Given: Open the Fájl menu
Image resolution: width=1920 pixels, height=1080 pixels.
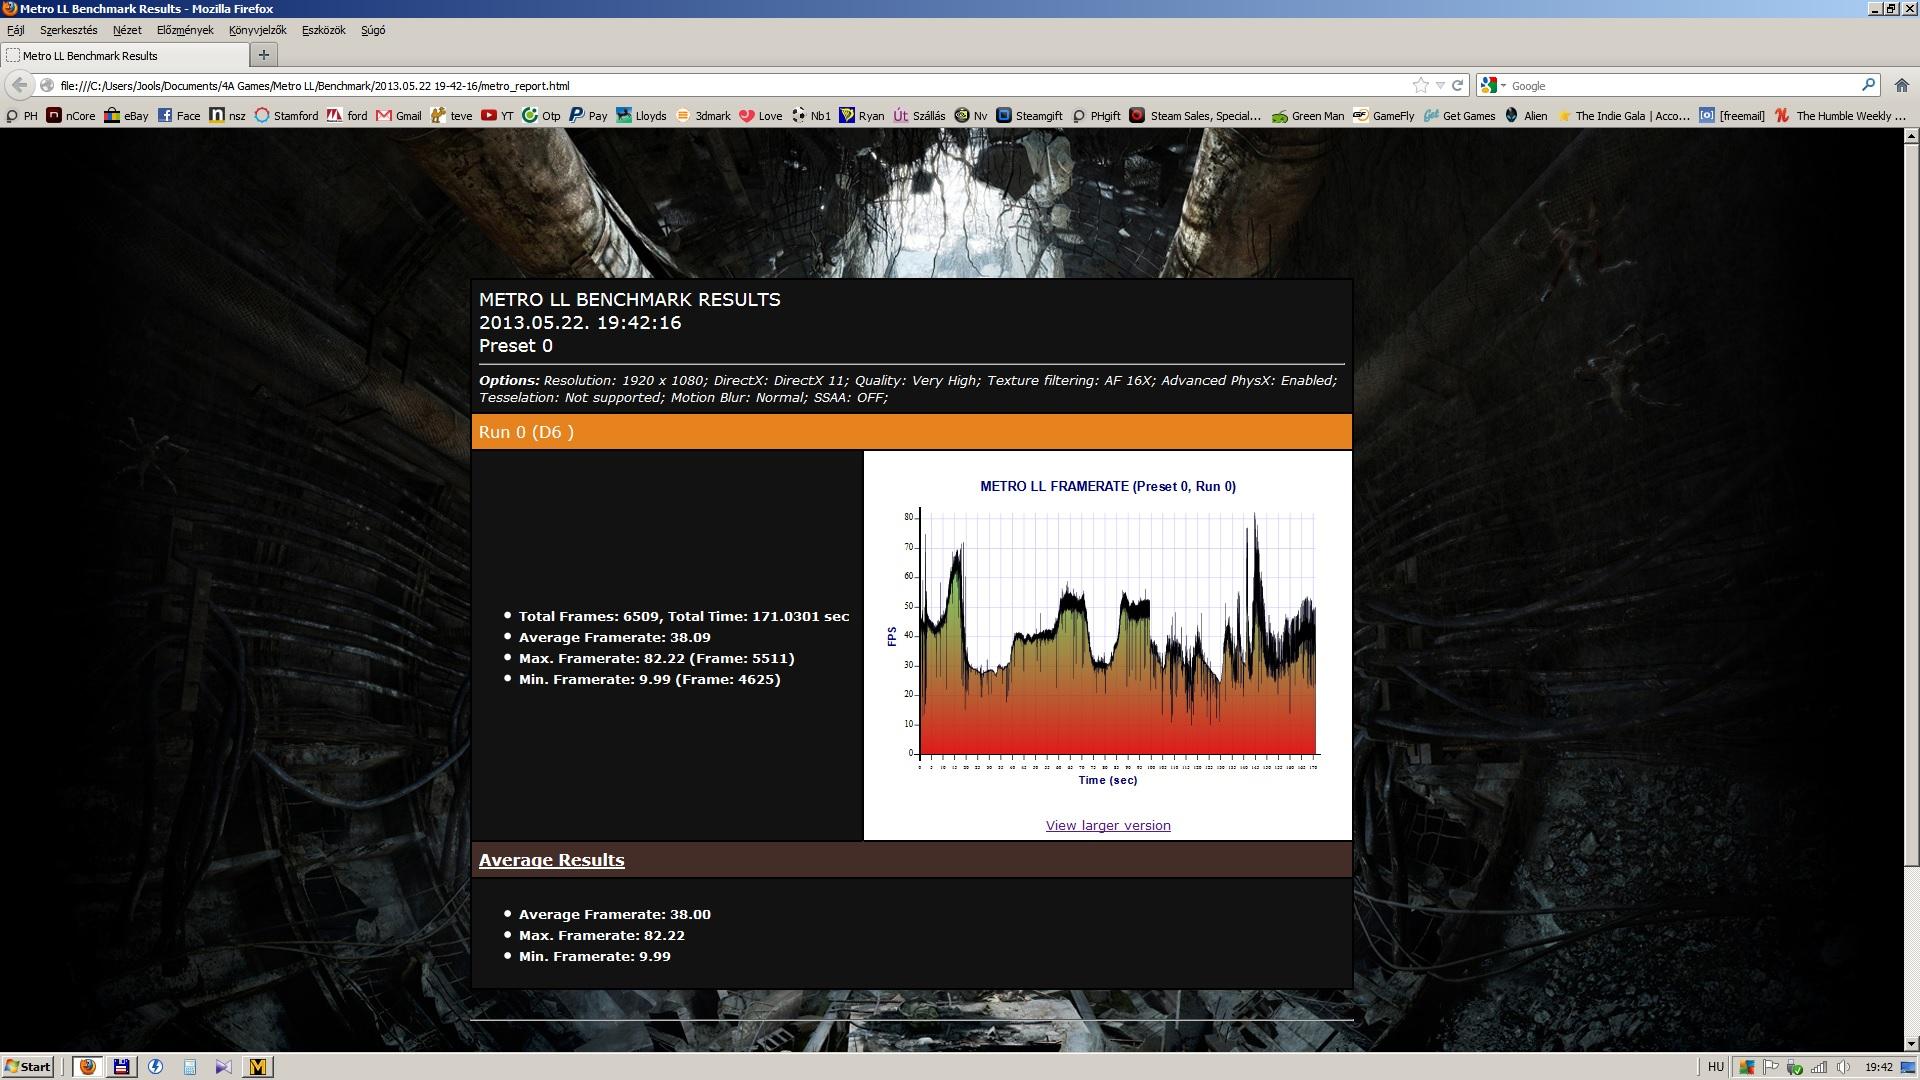Looking at the screenshot, I should [x=16, y=30].
